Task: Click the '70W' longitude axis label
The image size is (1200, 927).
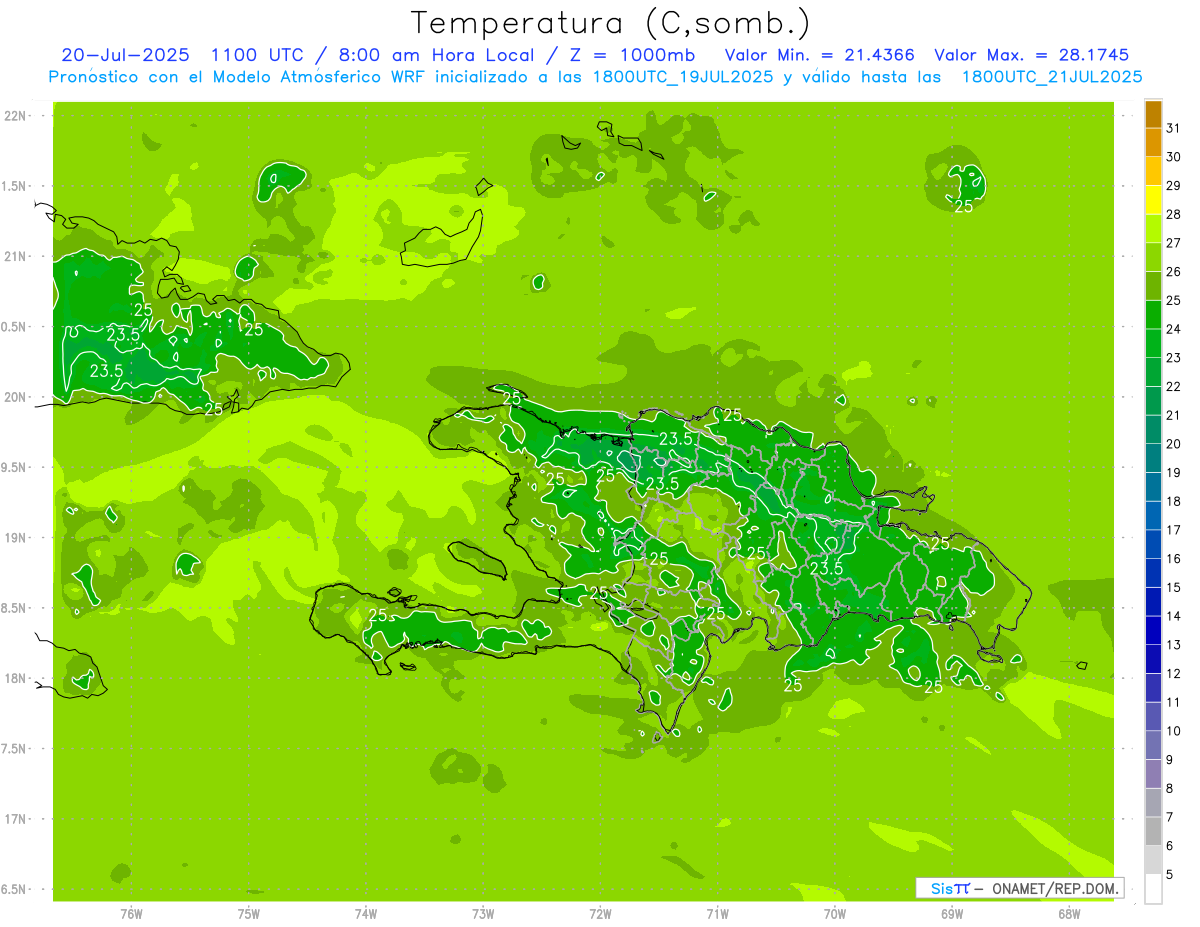Action: (835, 914)
